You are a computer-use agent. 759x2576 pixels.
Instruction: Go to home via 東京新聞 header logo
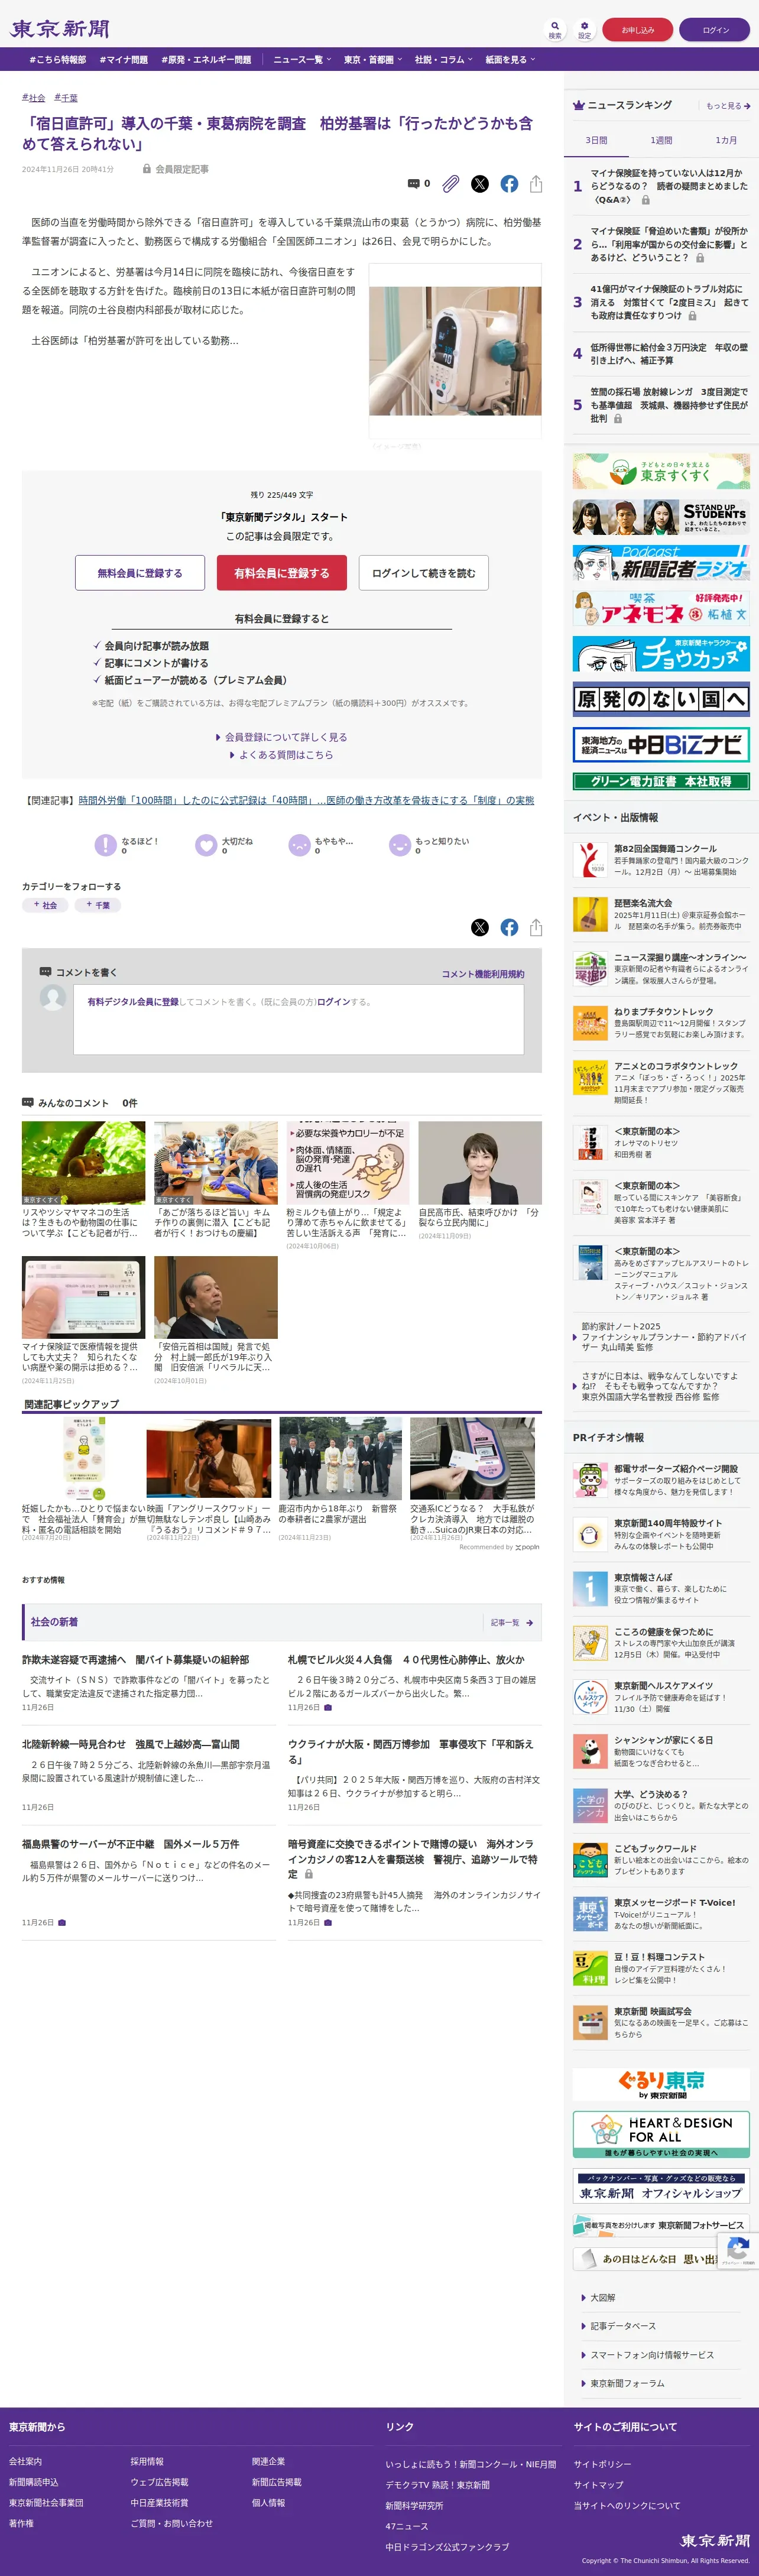60,29
